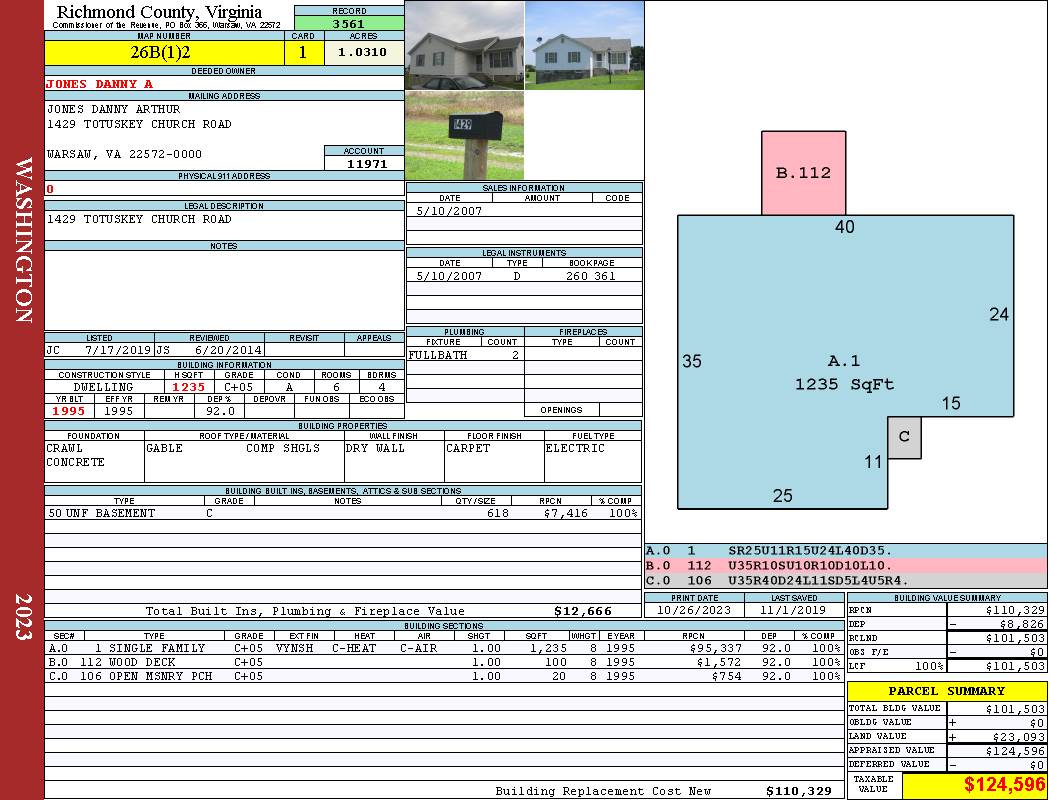Viewport: 1050px width, 800px height.
Task: Click the total built ins value $12,666
Action: [x=583, y=611]
